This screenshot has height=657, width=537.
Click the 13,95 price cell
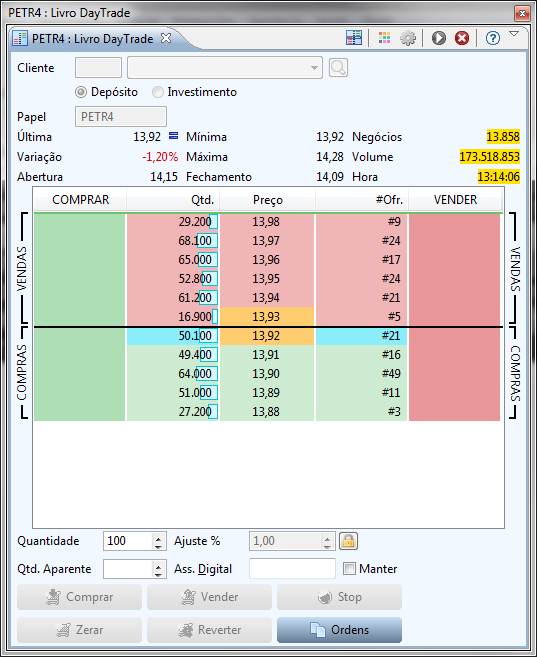click(267, 279)
